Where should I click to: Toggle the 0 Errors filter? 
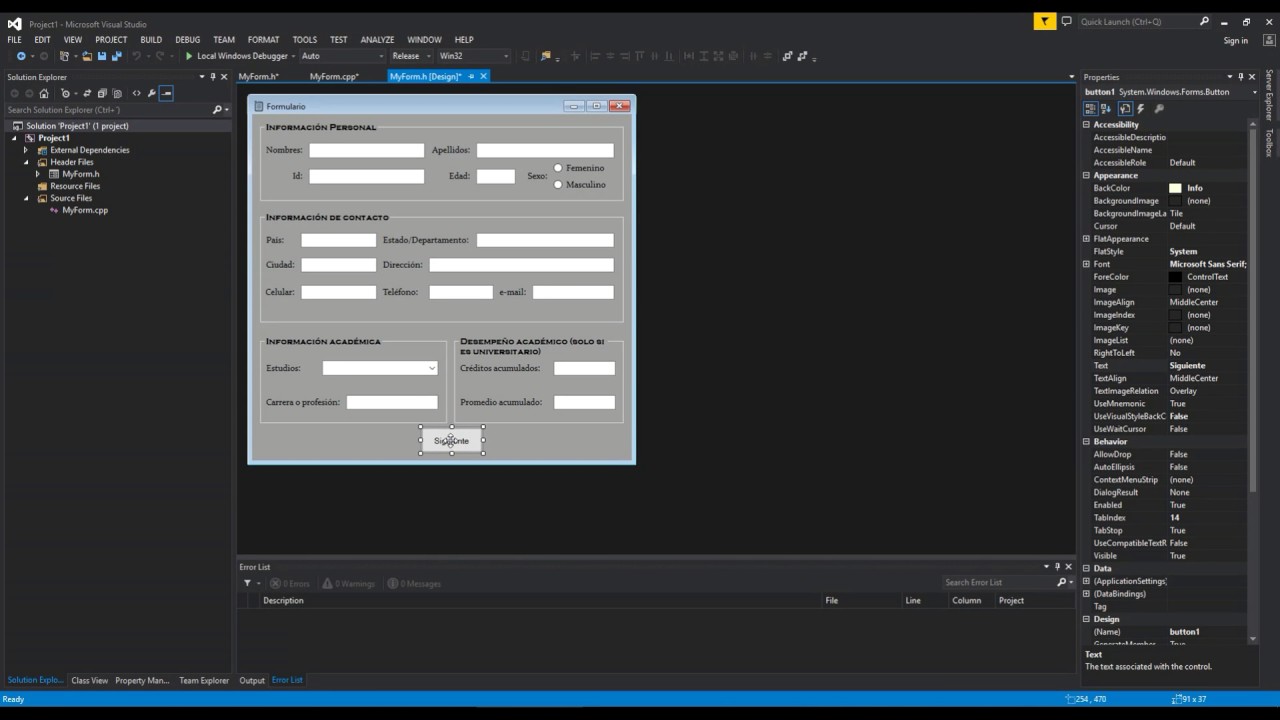[290, 583]
